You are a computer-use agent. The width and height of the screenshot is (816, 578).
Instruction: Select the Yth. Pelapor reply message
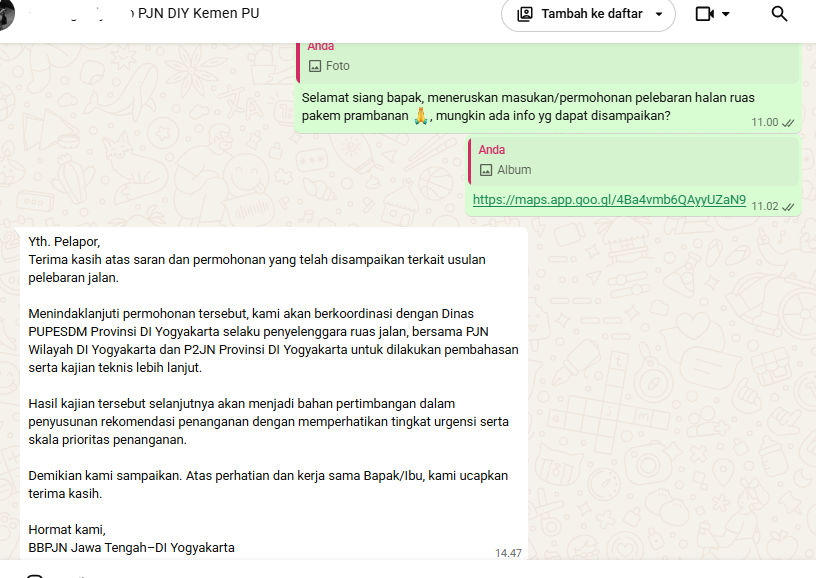tap(274, 394)
